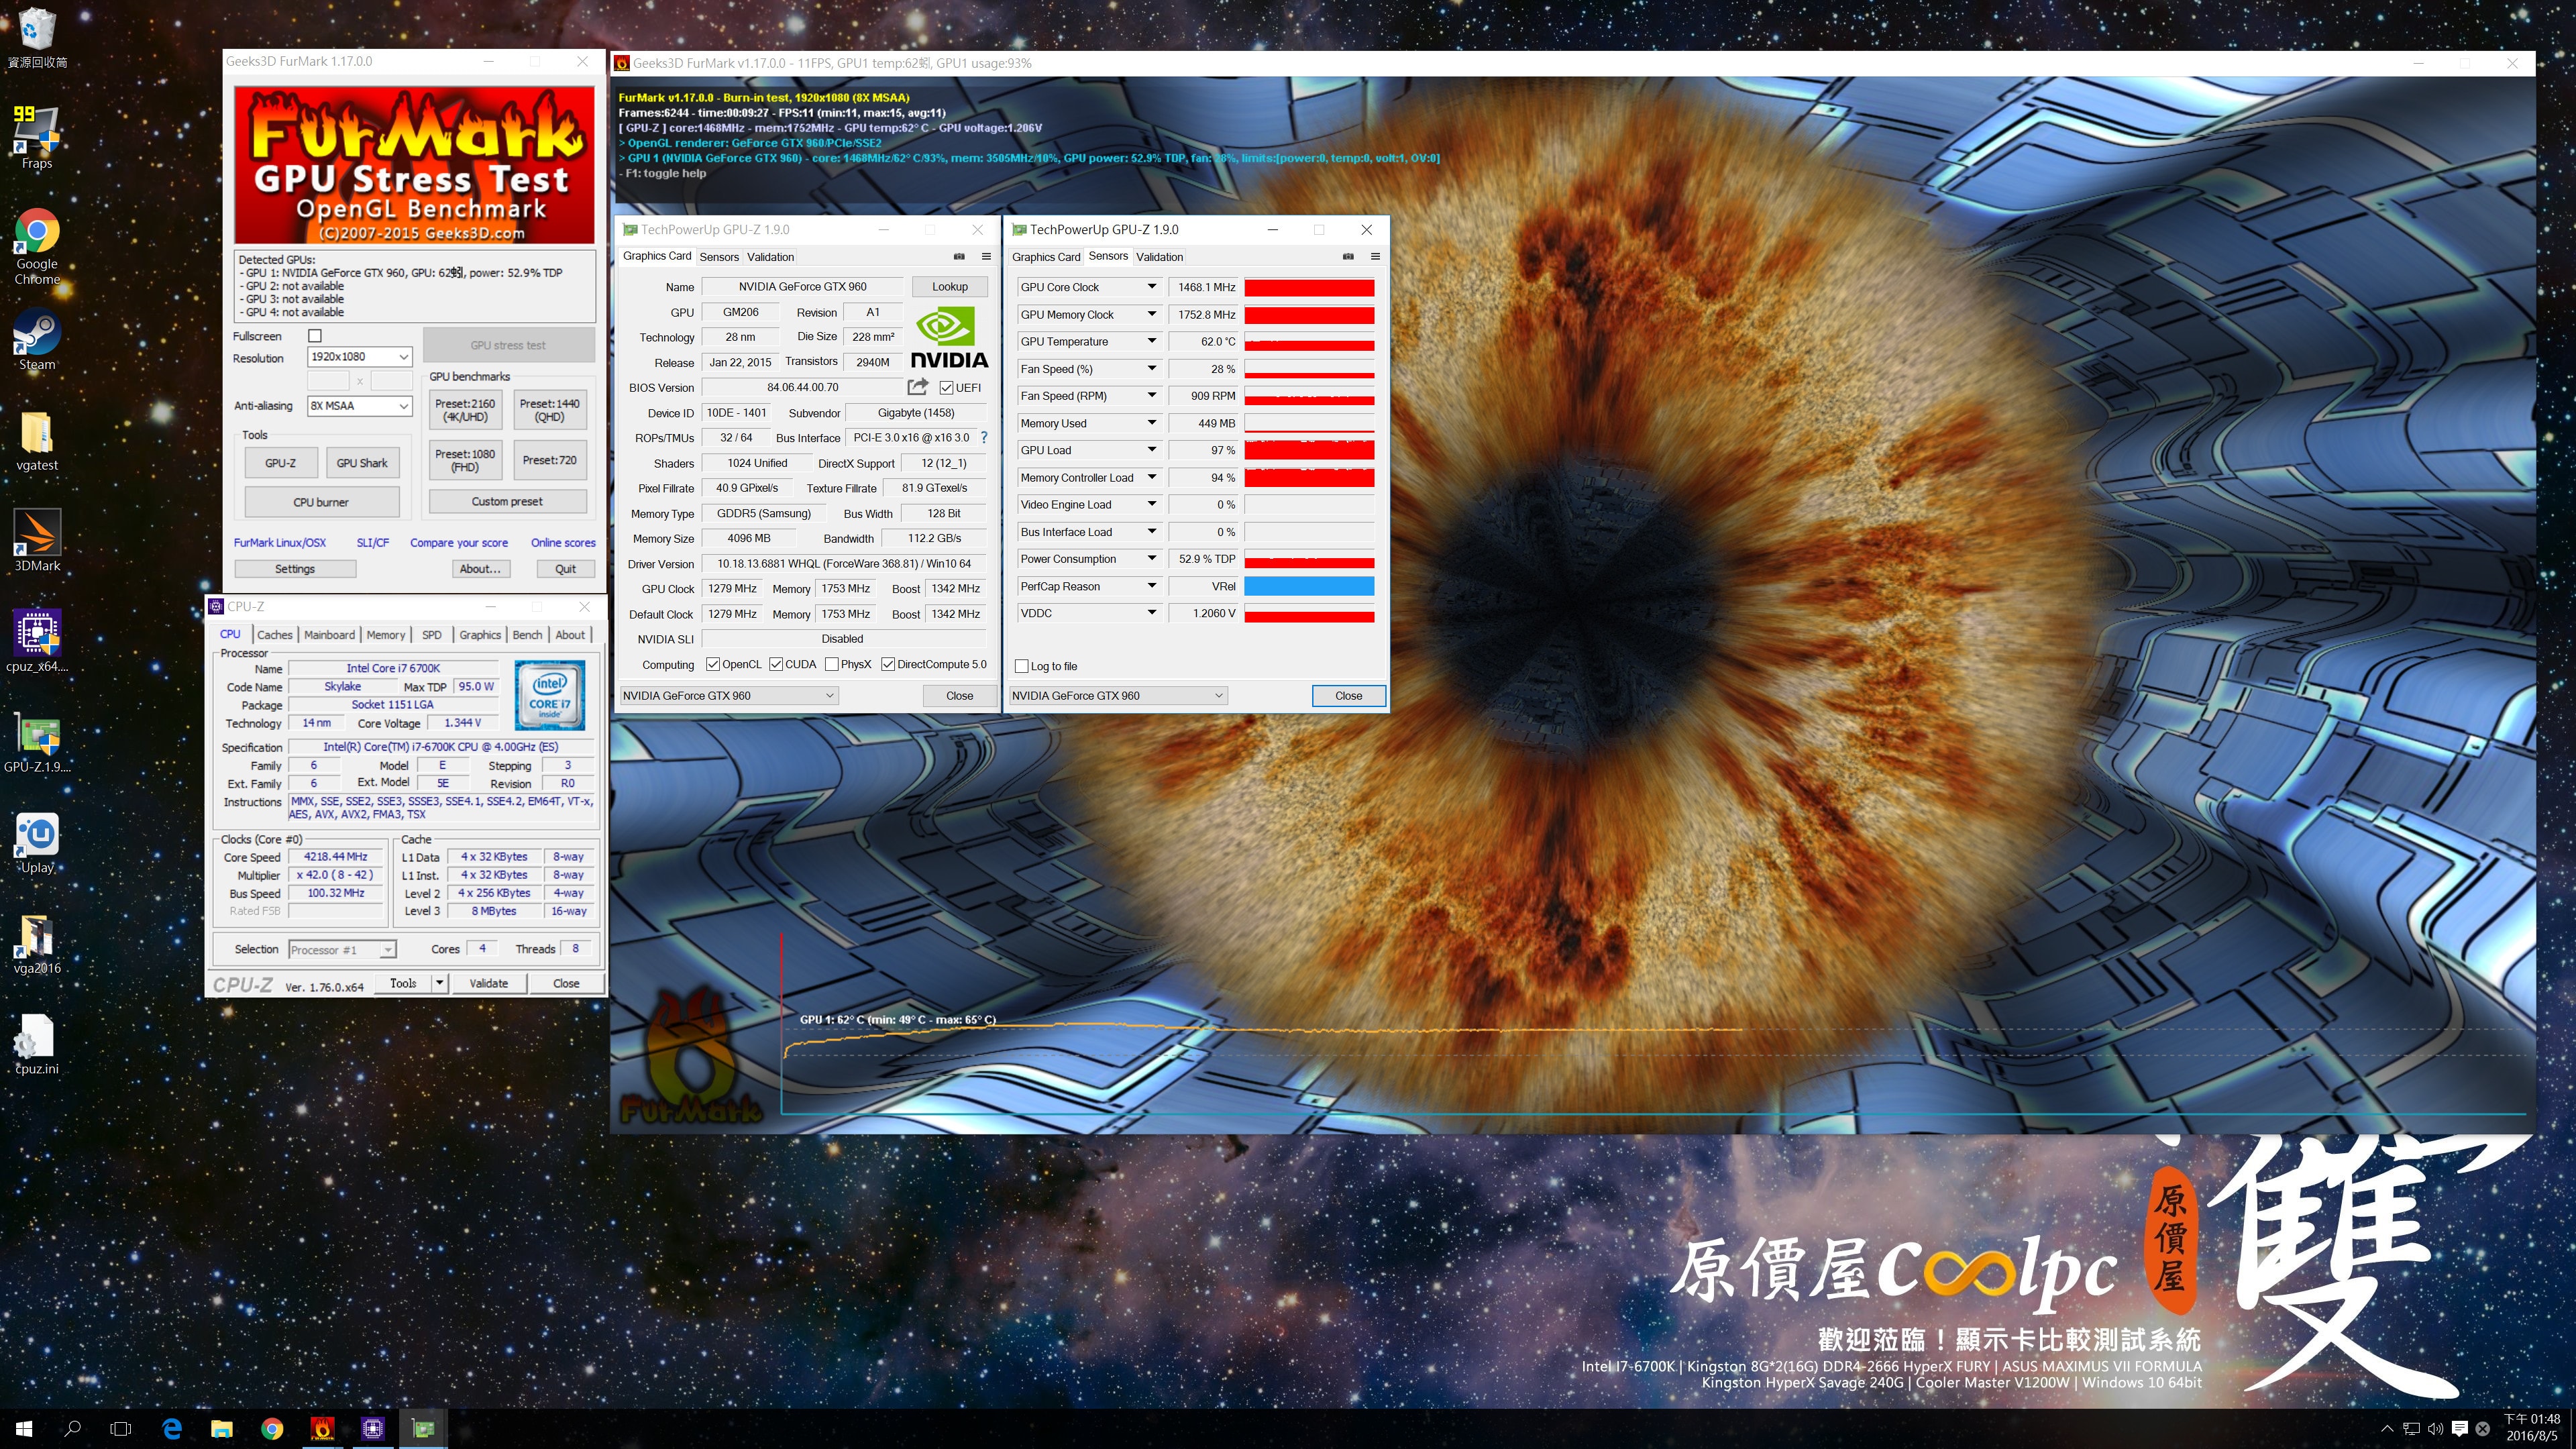Click the FurMark GPU Stress Test banner
This screenshot has width=2576, height=1449.
(x=414, y=165)
